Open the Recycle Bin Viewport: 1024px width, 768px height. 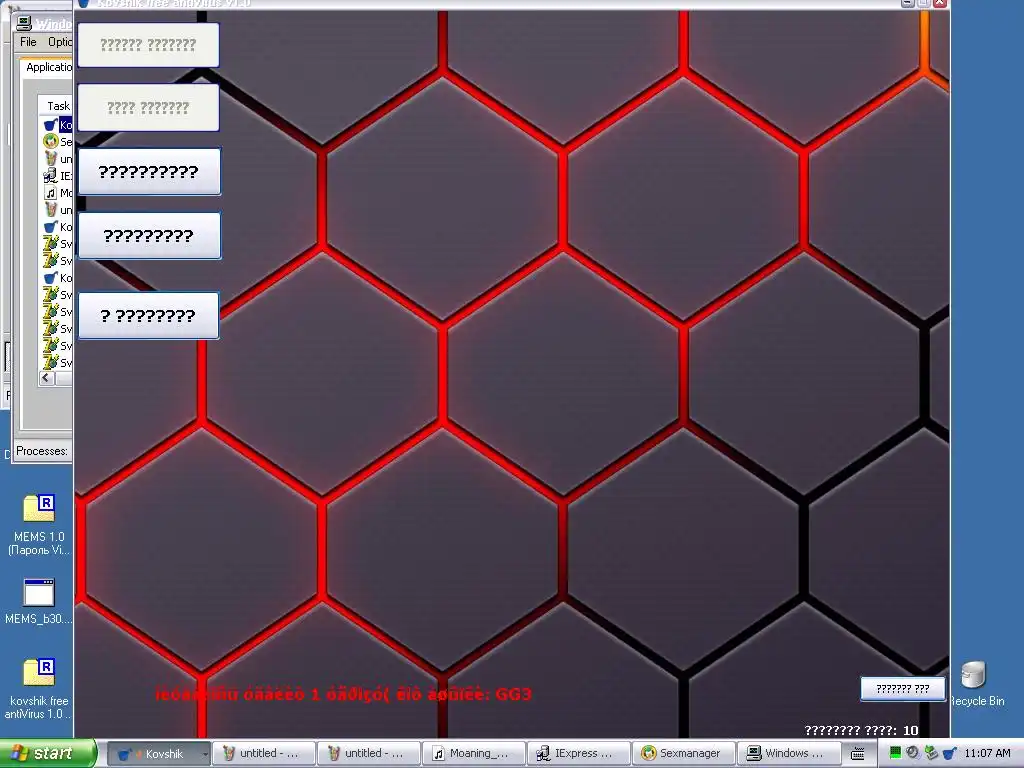click(975, 684)
